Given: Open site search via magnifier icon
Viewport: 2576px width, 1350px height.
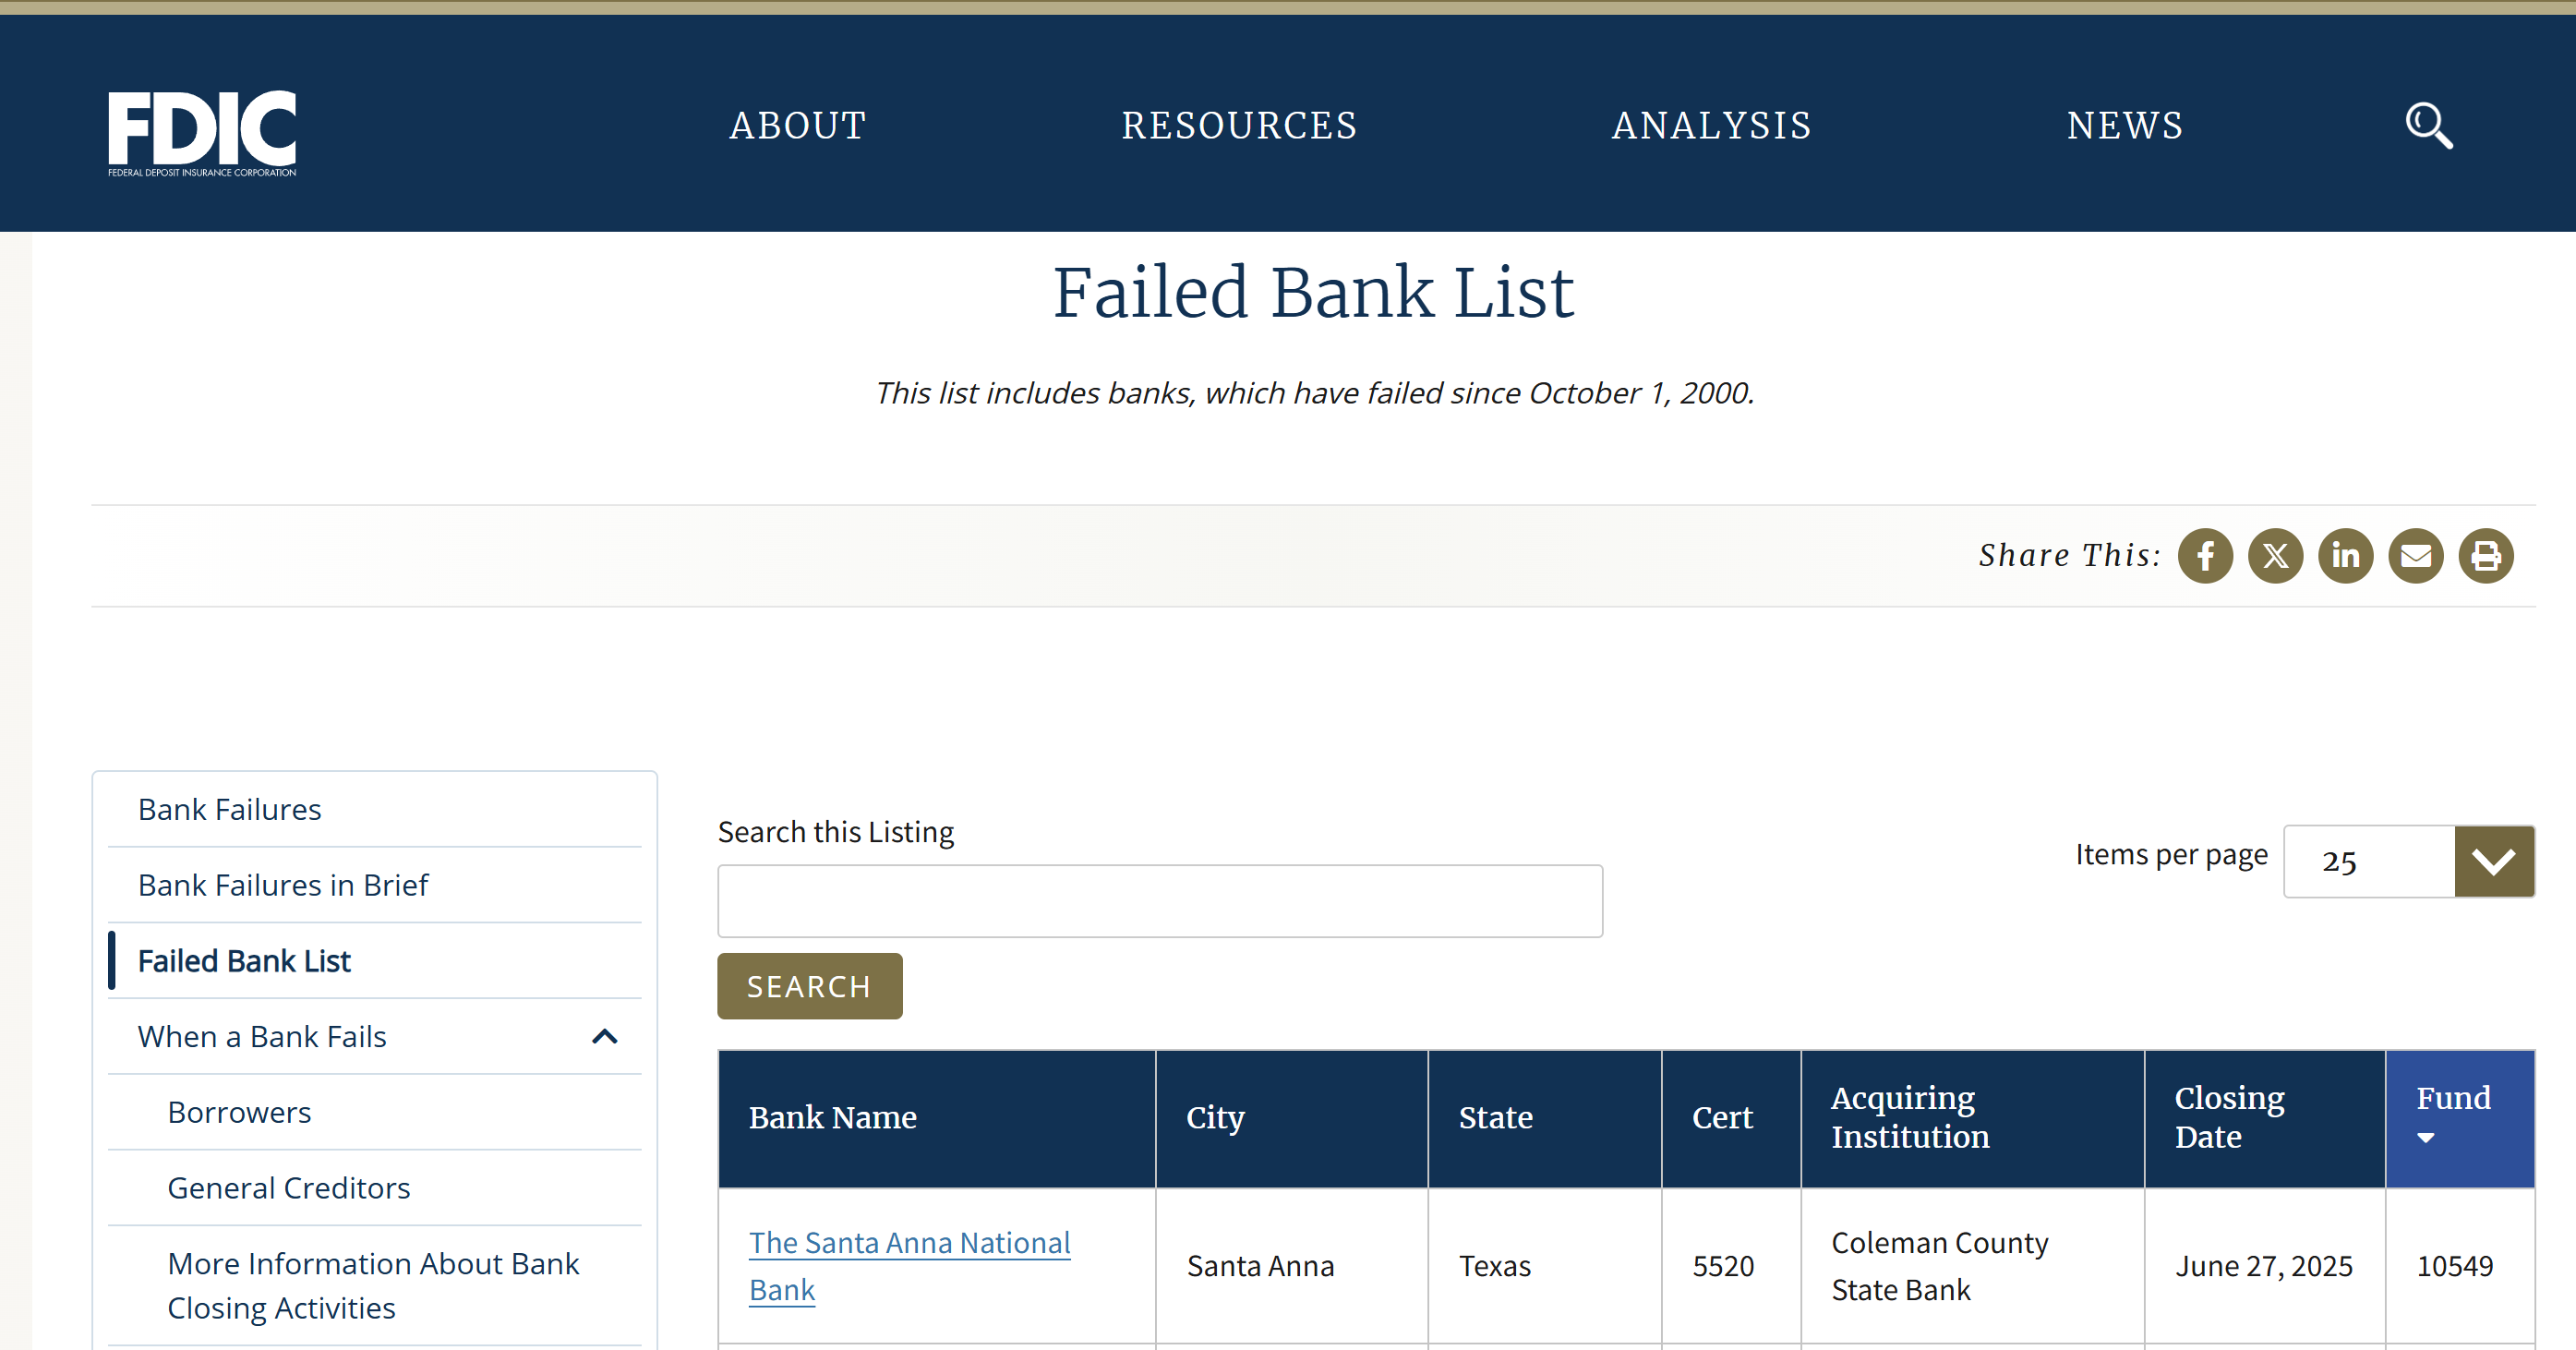Looking at the screenshot, I should [x=2430, y=125].
